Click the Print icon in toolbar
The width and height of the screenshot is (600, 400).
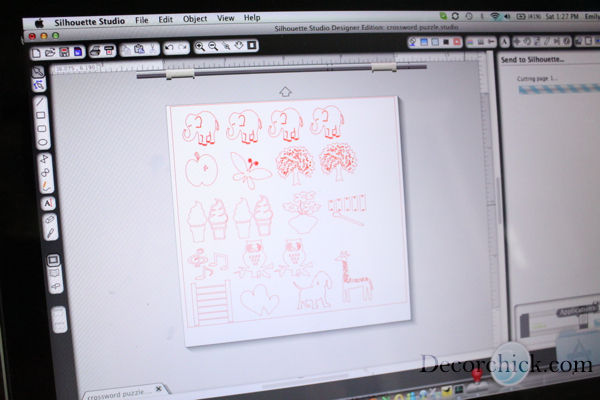(94, 50)
